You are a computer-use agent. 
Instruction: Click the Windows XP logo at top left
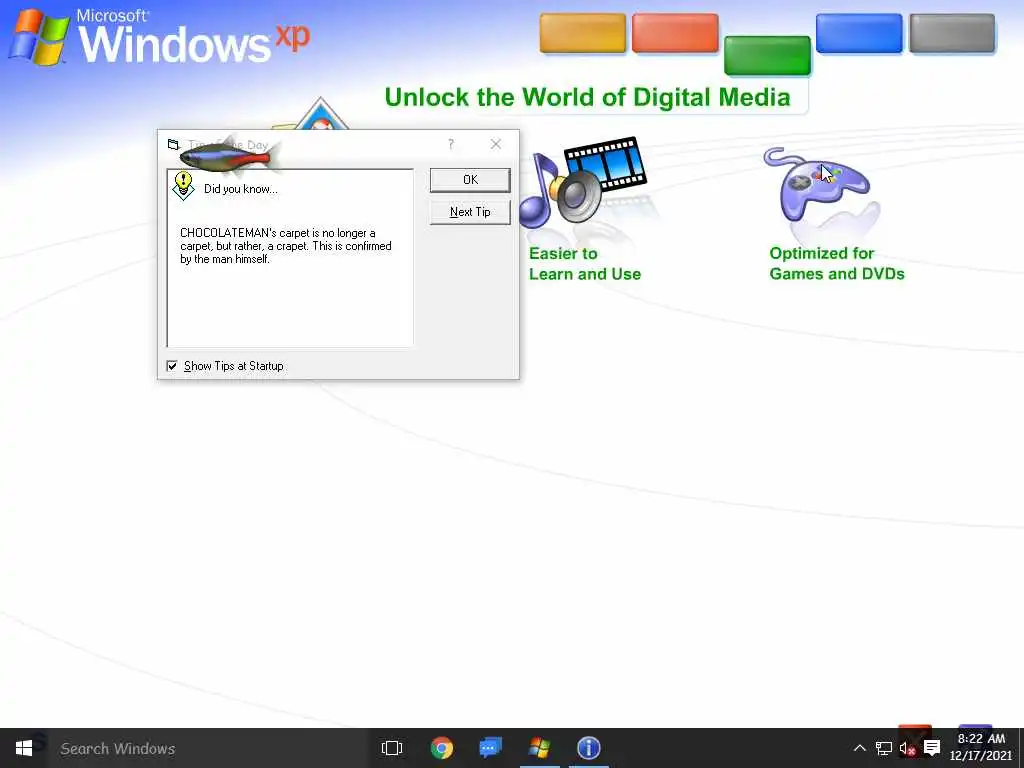pyautogui.click(x=159, y=37)
